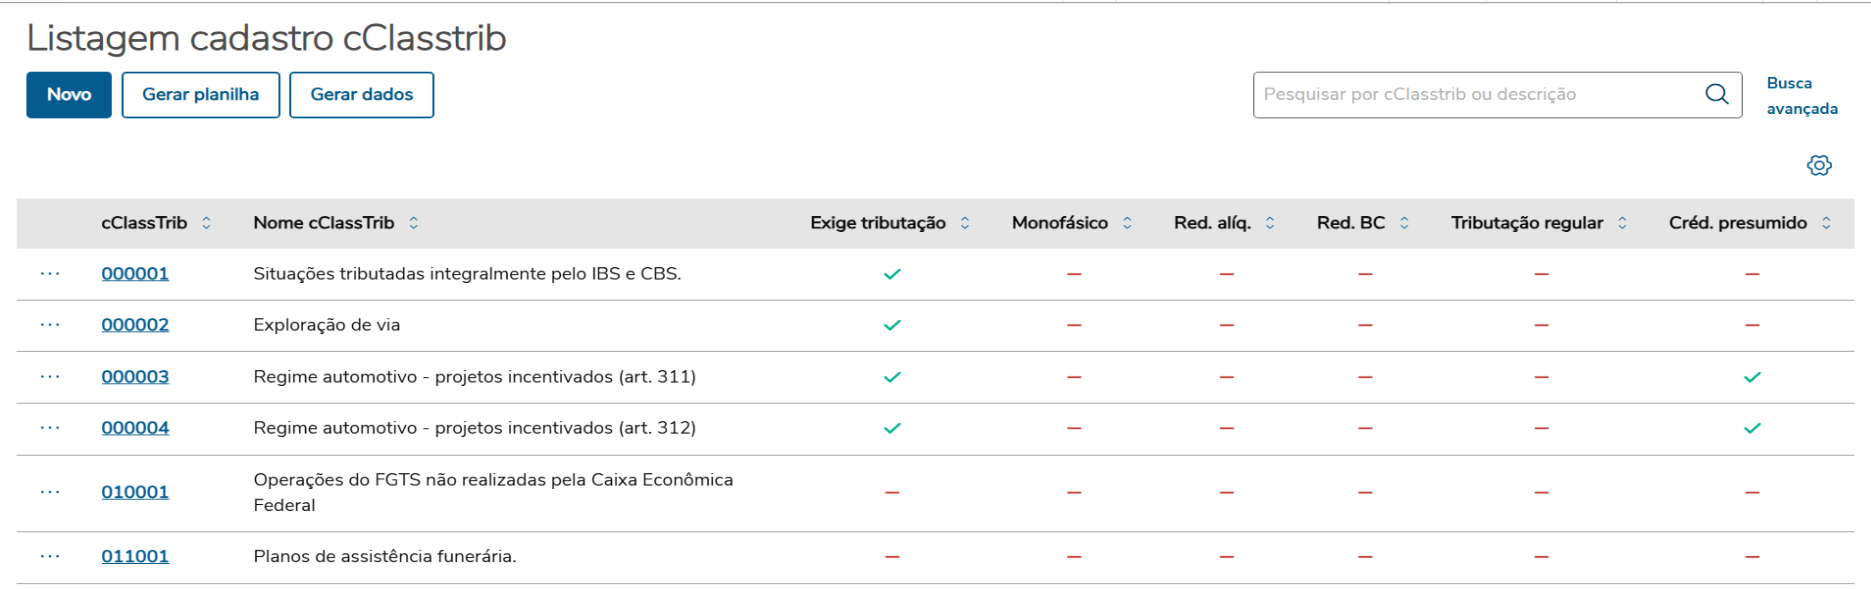Open row actions menu for 000001
The width and height of the screenshot is (1871, 589).
coord(50,274)
